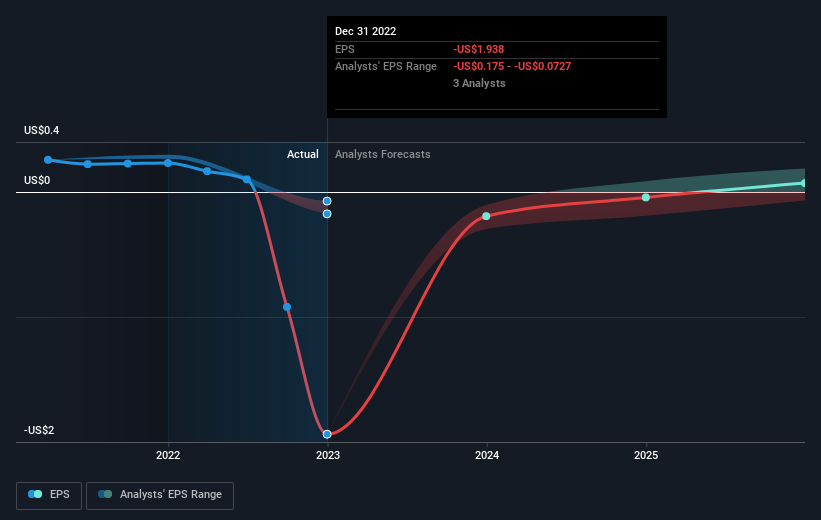
Task: Select the EPS data point at 2023
Action: 327,434
